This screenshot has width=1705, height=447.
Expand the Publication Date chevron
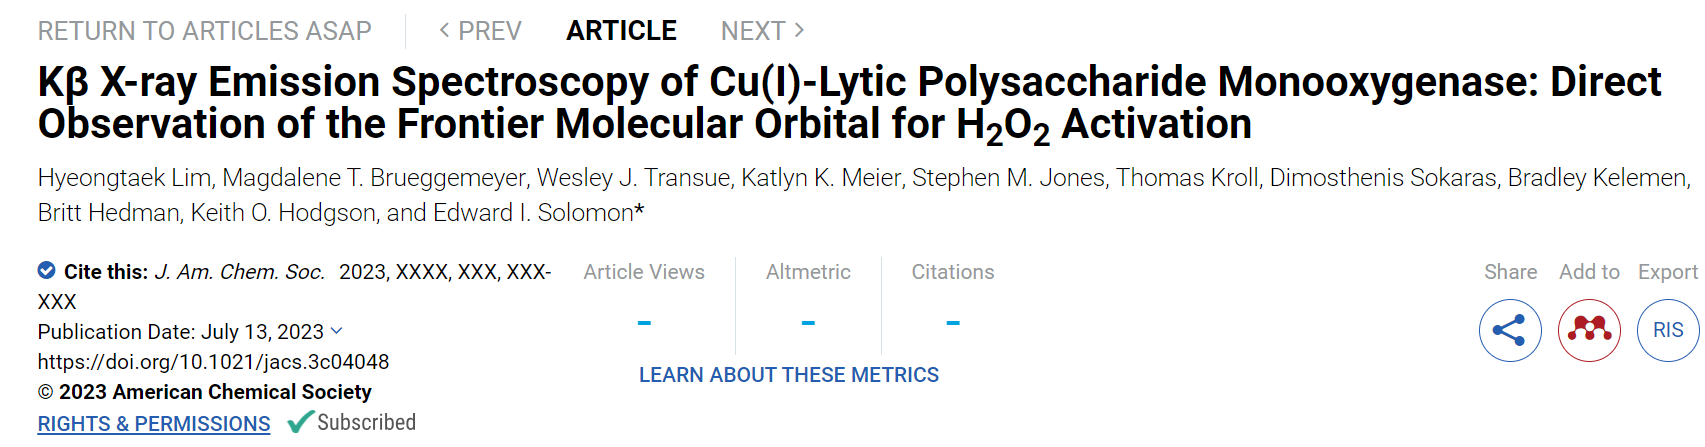tap(336, 331)
